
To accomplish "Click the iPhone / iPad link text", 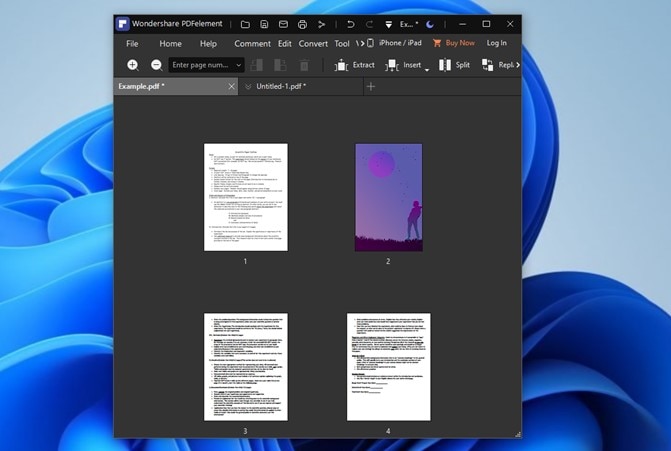I will coord(400,43).
